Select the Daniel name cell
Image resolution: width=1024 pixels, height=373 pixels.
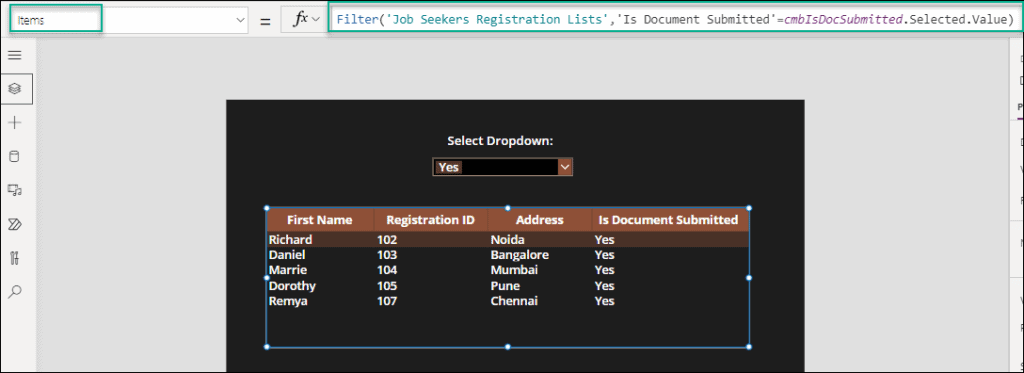tap(287, 255)
